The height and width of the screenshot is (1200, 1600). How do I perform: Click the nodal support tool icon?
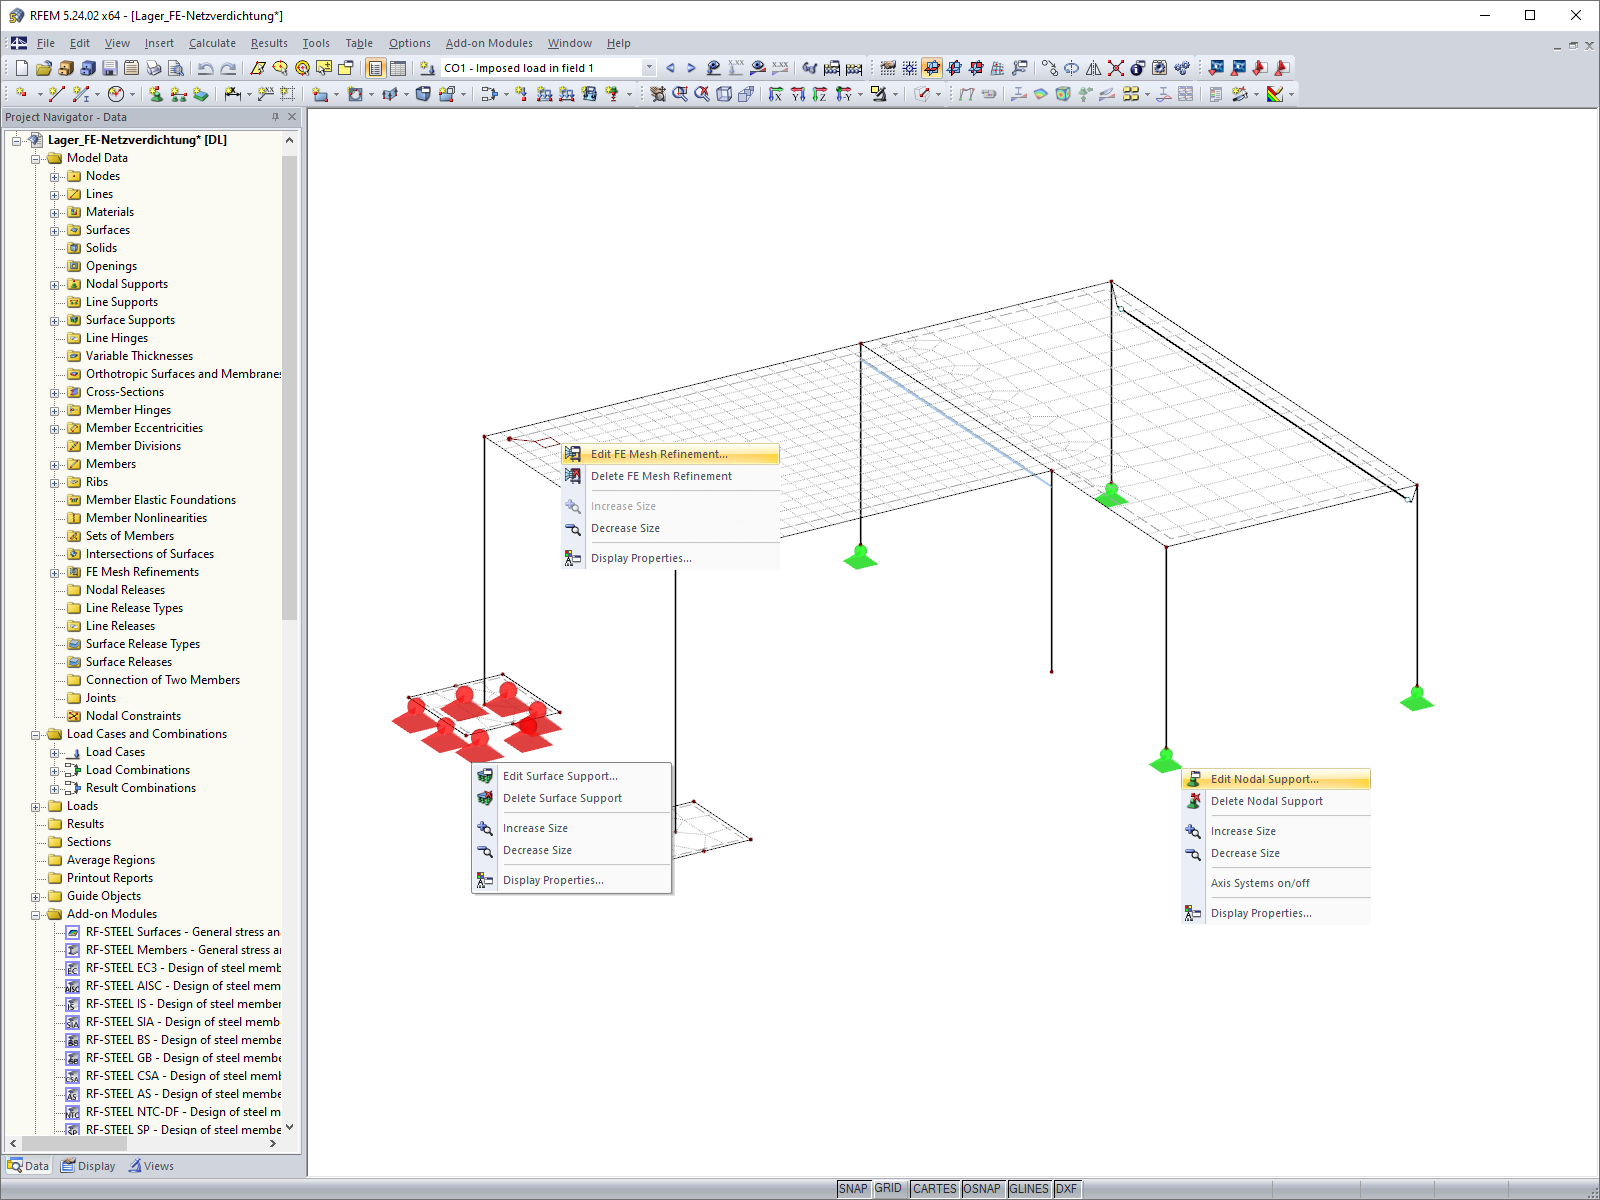click(156, 94)
